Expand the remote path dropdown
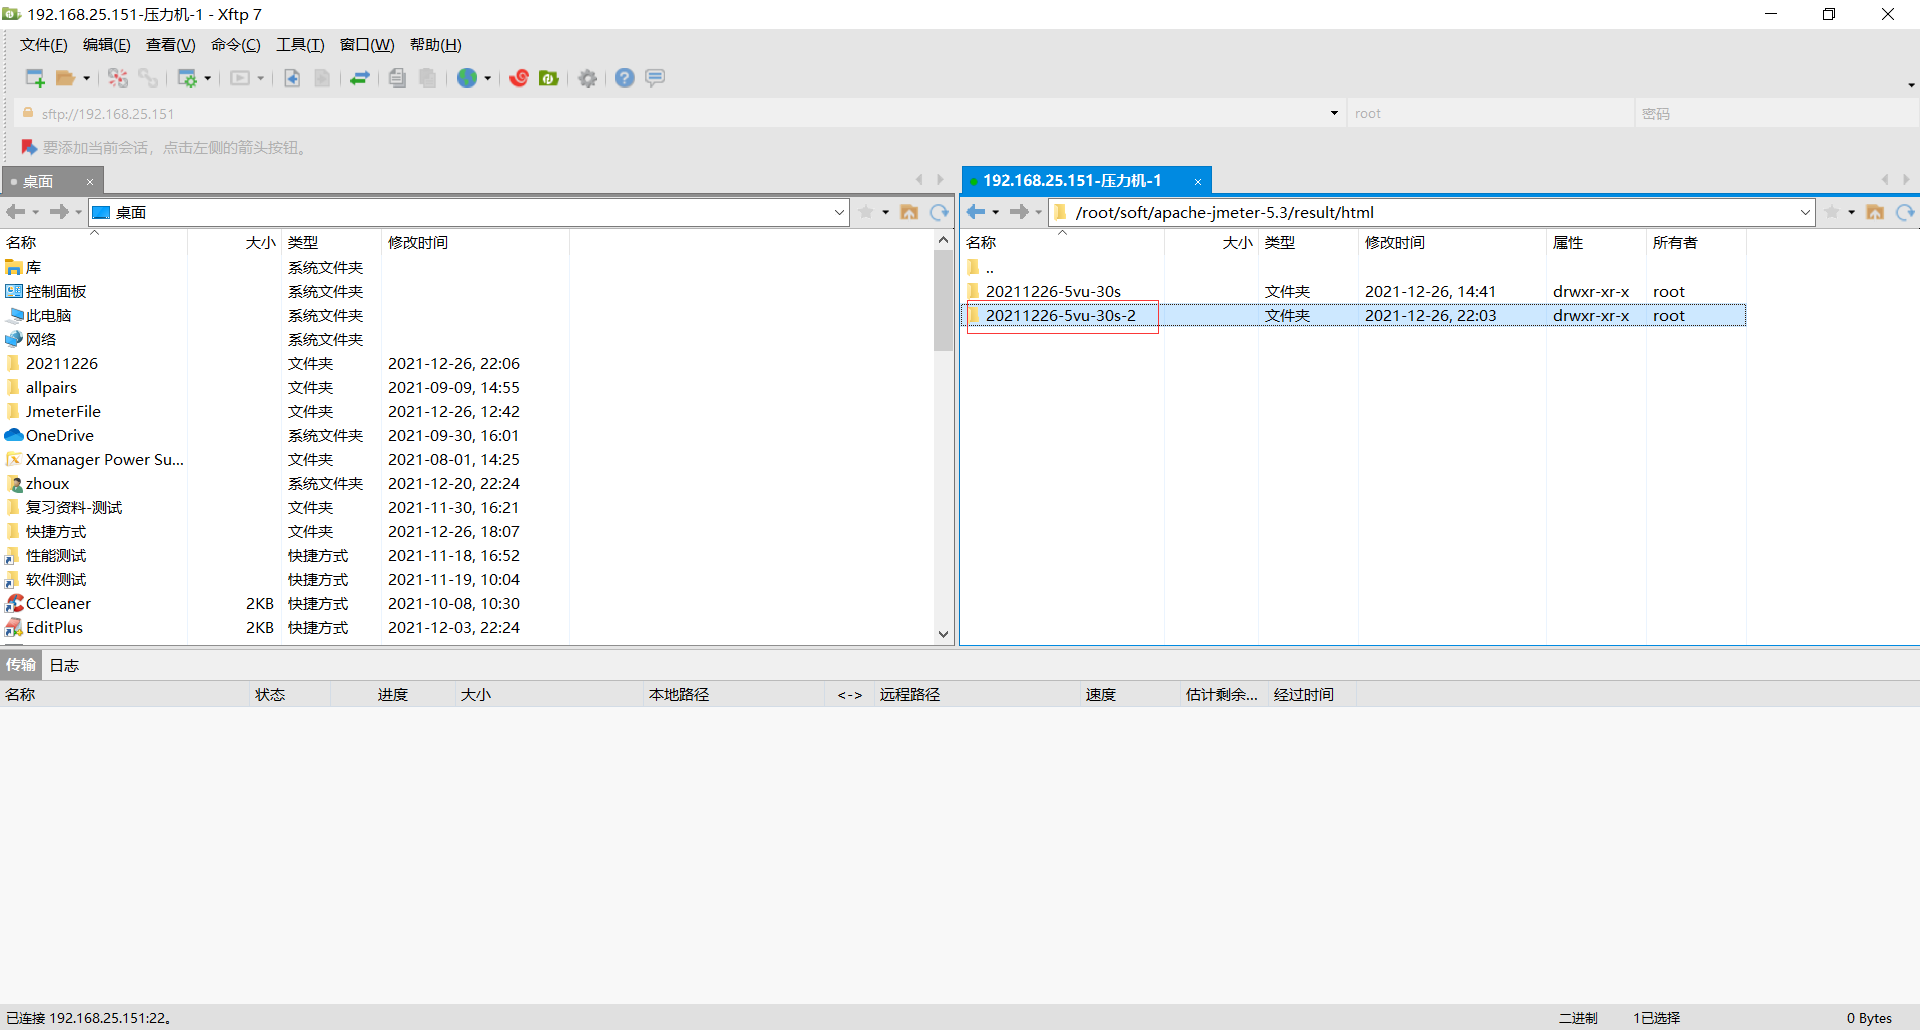This screenshot has height=1030, width=1920. pos(1805,212)
